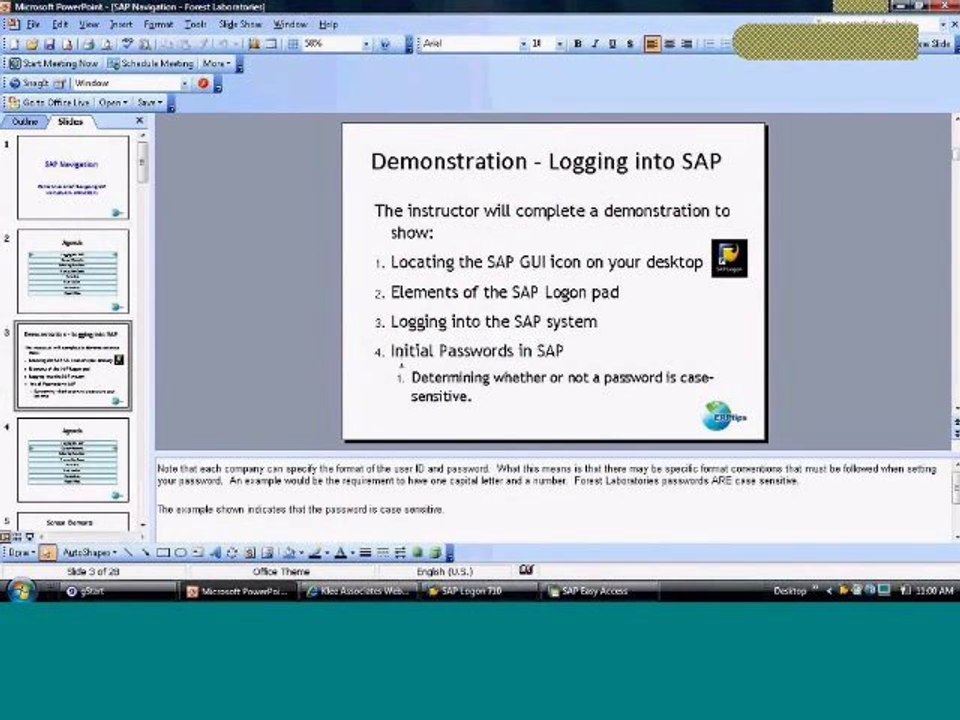Open the PowerPoint Help icon
The image size is (960, 720).
point(385,44)
